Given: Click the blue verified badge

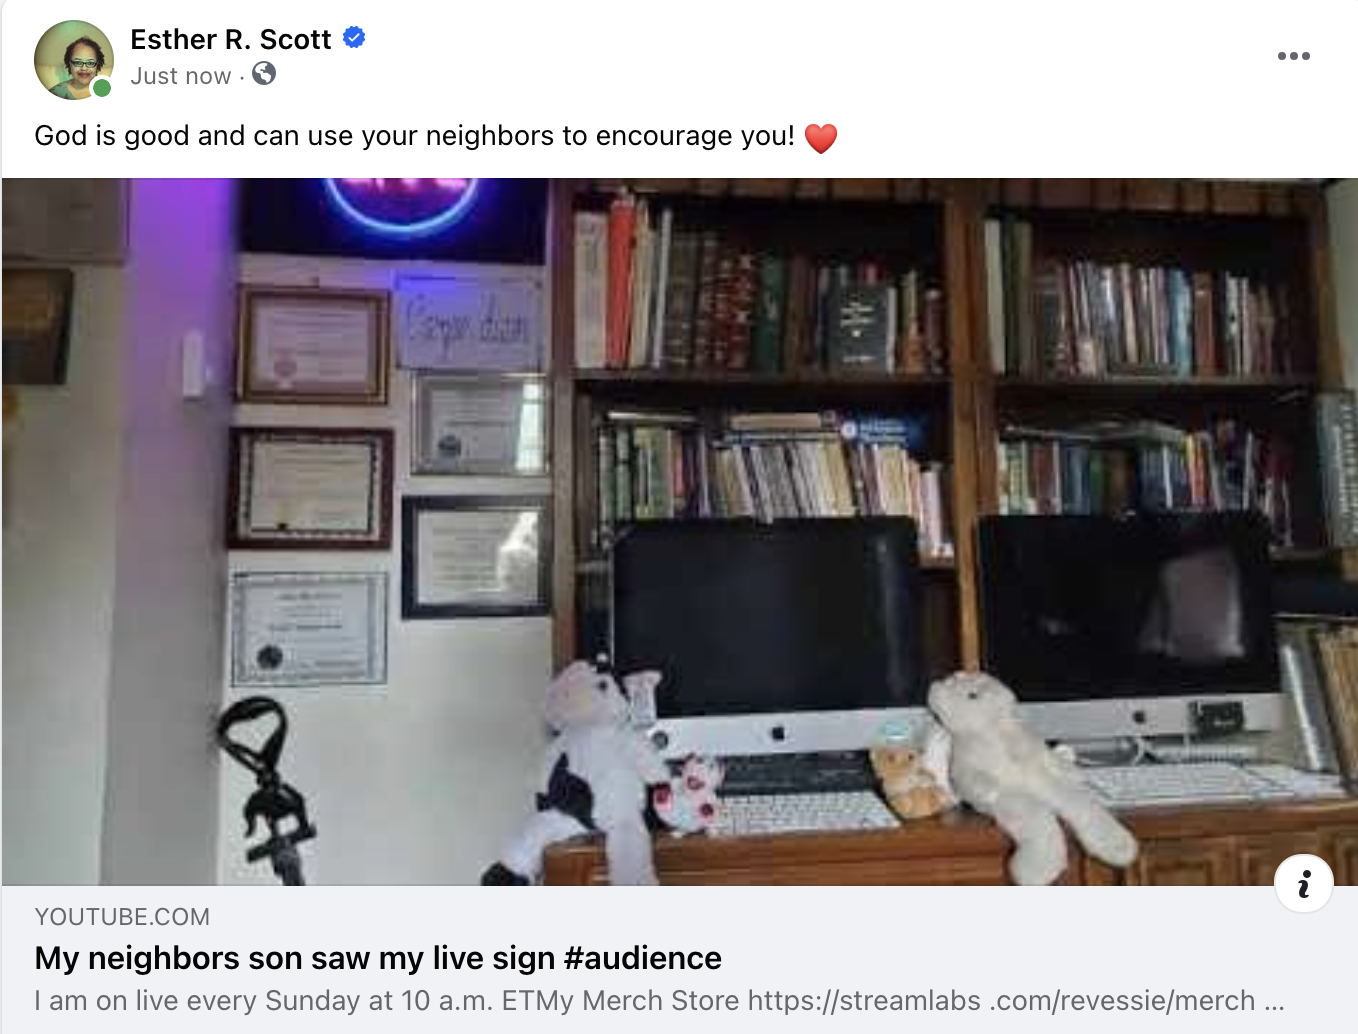Looking at the screenshot, I should point(354,38).
